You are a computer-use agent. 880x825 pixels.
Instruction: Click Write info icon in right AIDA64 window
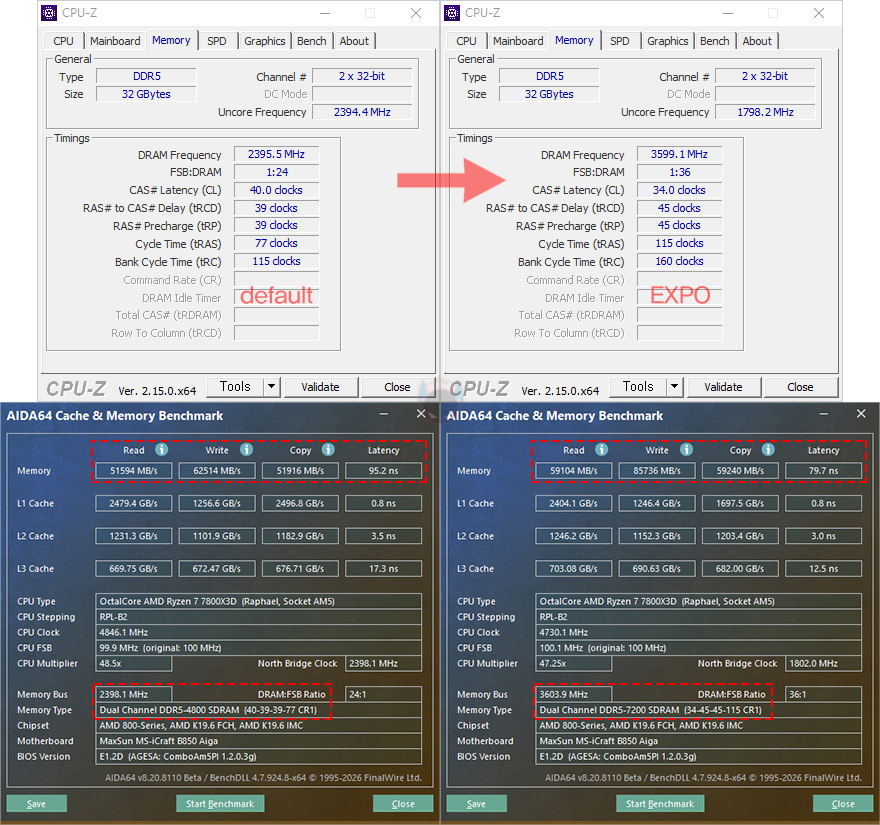(x=686, y=450)
